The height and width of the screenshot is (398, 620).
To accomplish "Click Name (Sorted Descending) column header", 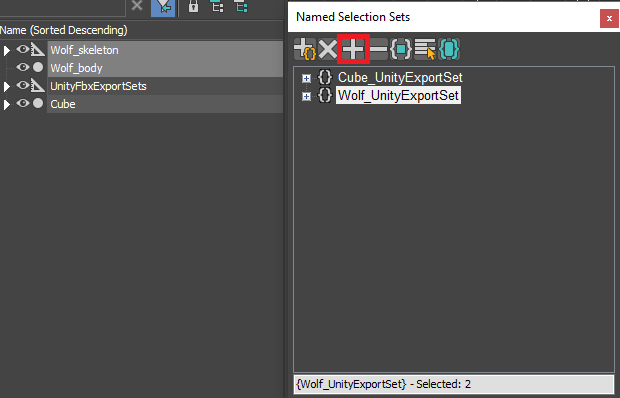I will tap(64, 30).
